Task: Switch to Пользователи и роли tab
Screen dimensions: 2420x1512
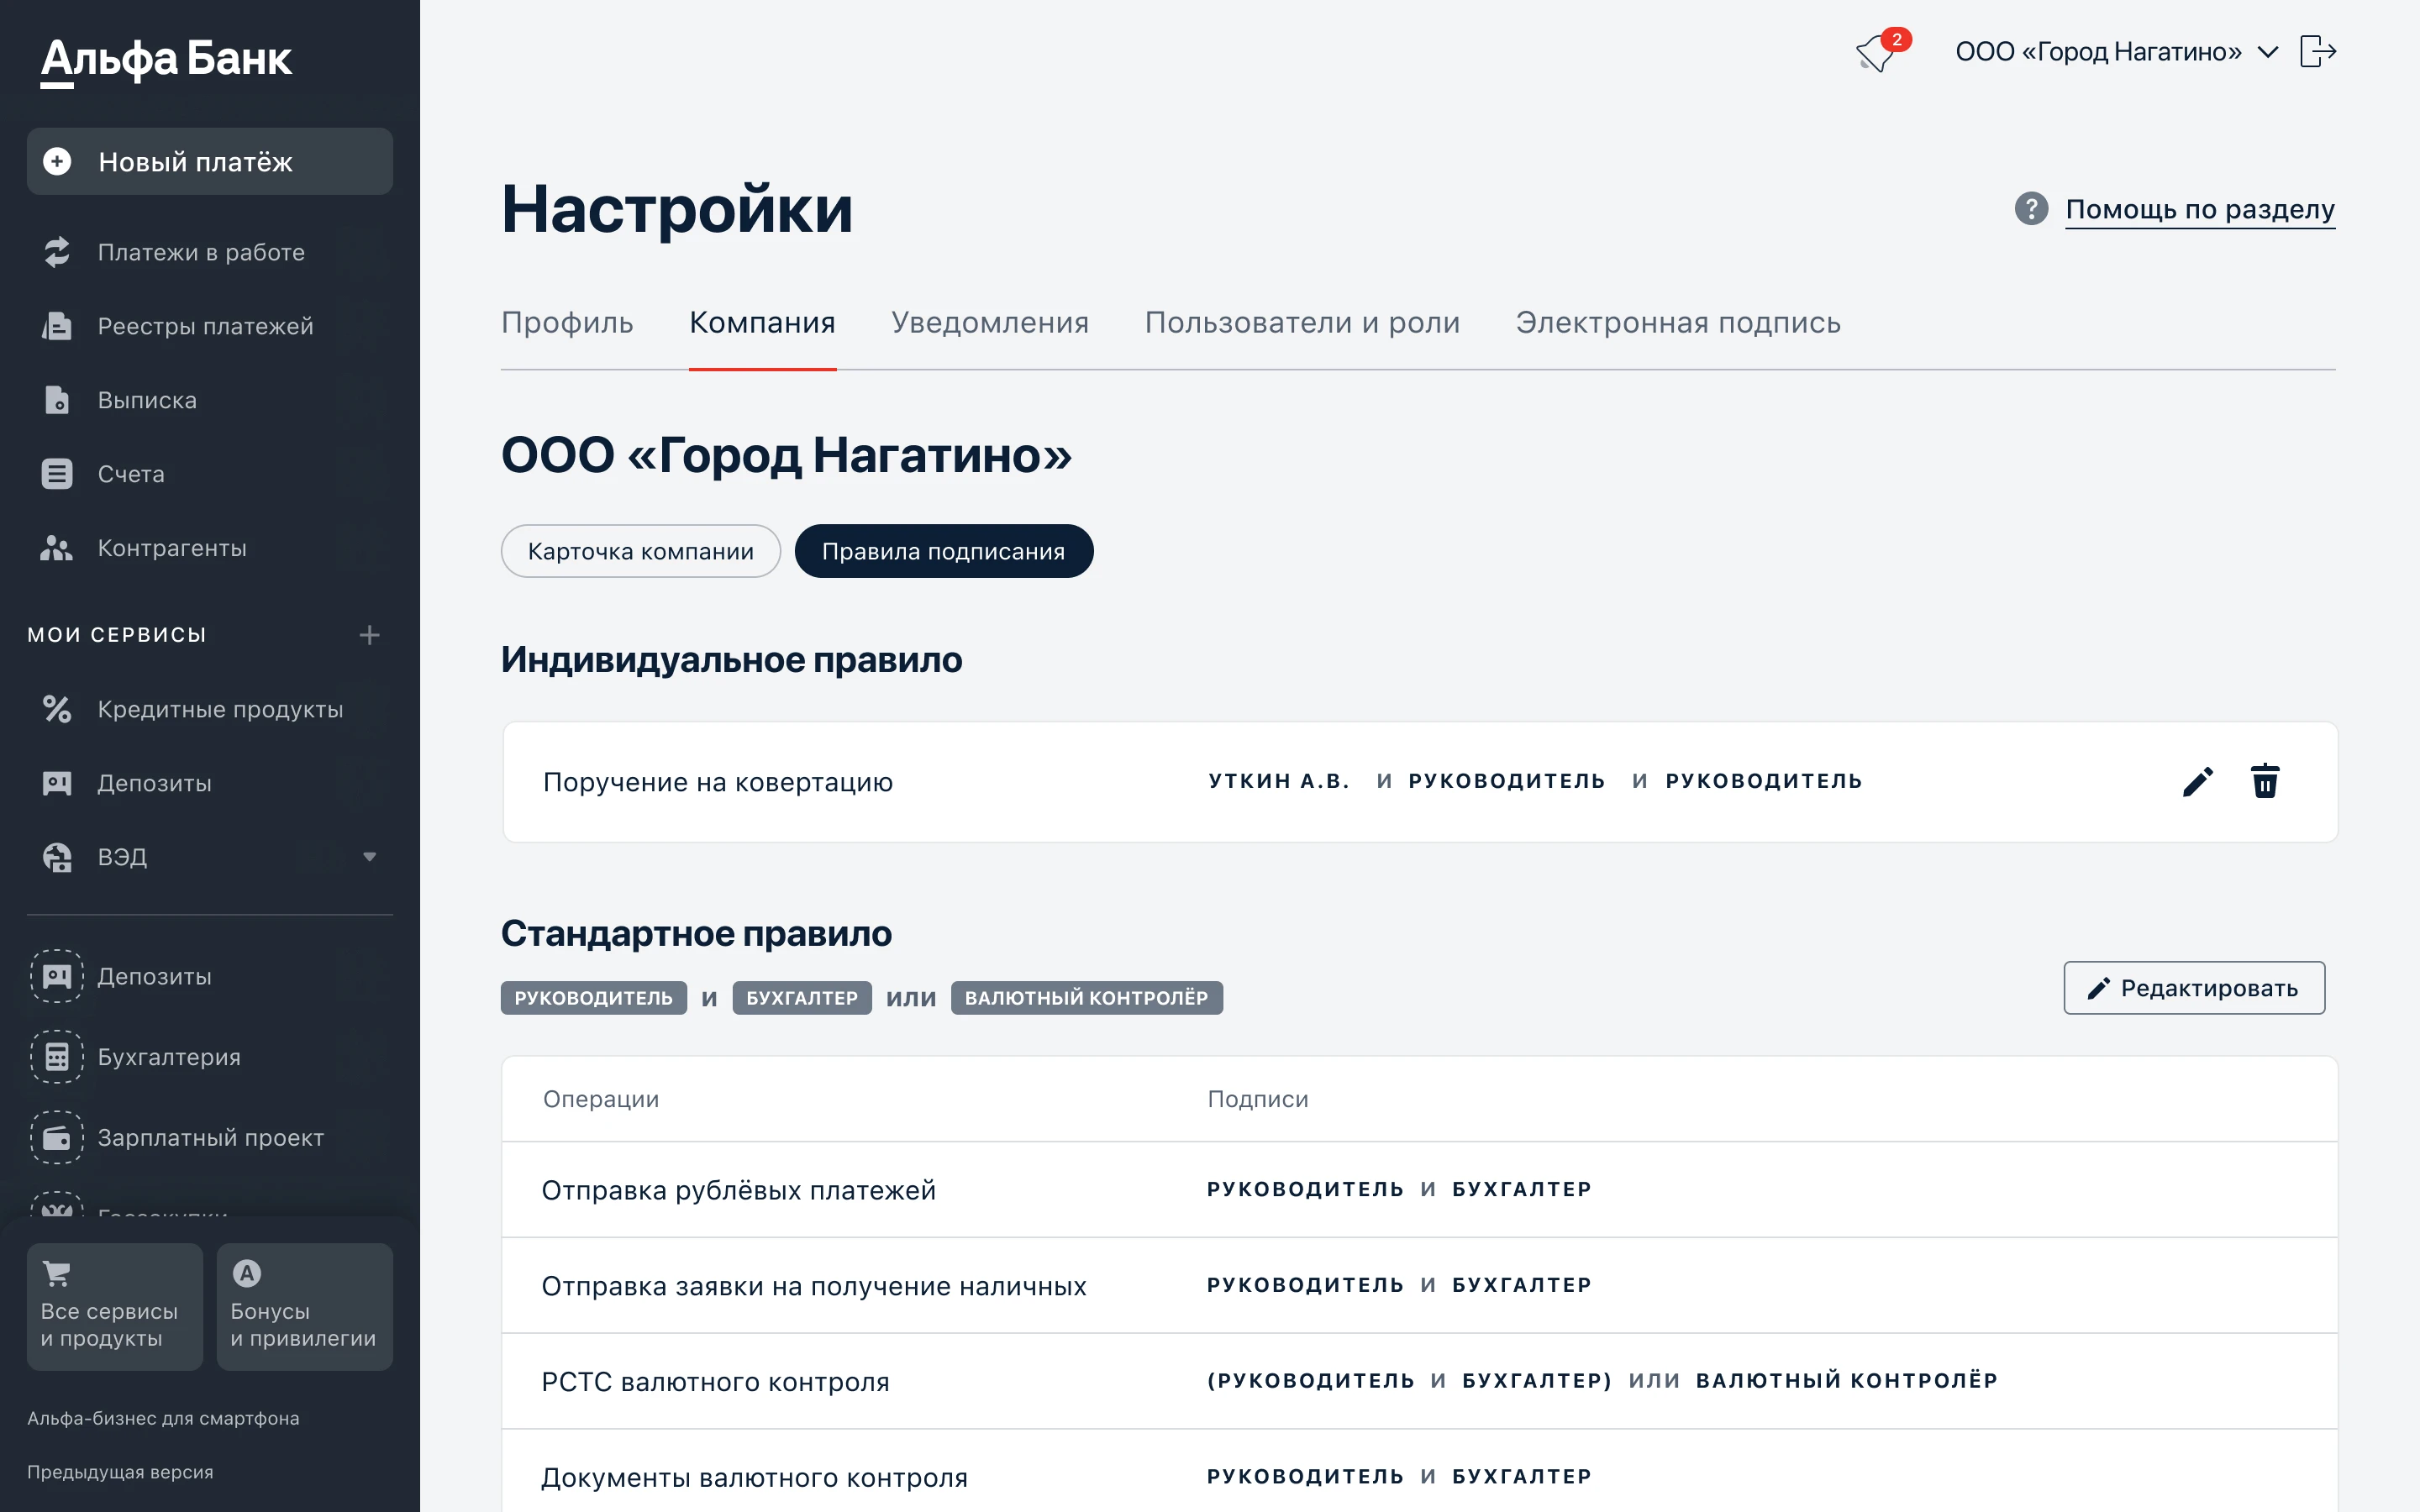Action: pos(1301,323)
